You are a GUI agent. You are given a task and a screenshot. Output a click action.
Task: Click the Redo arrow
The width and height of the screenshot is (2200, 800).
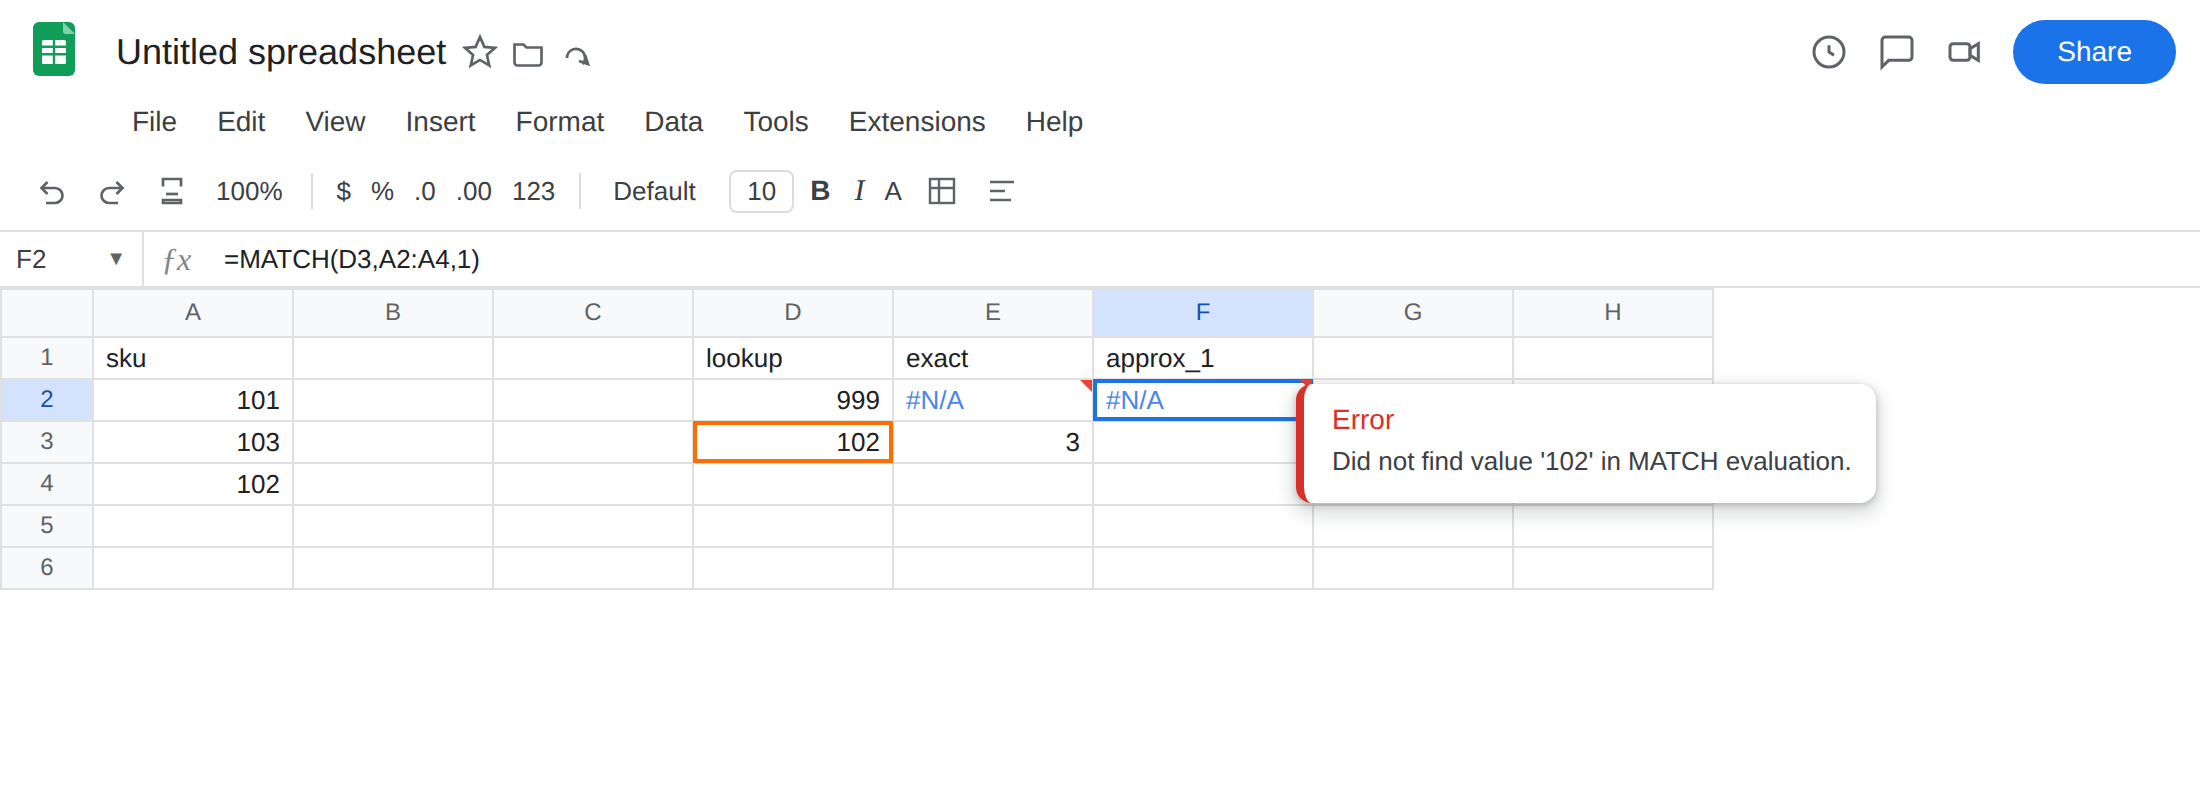[x=111, y=191]
